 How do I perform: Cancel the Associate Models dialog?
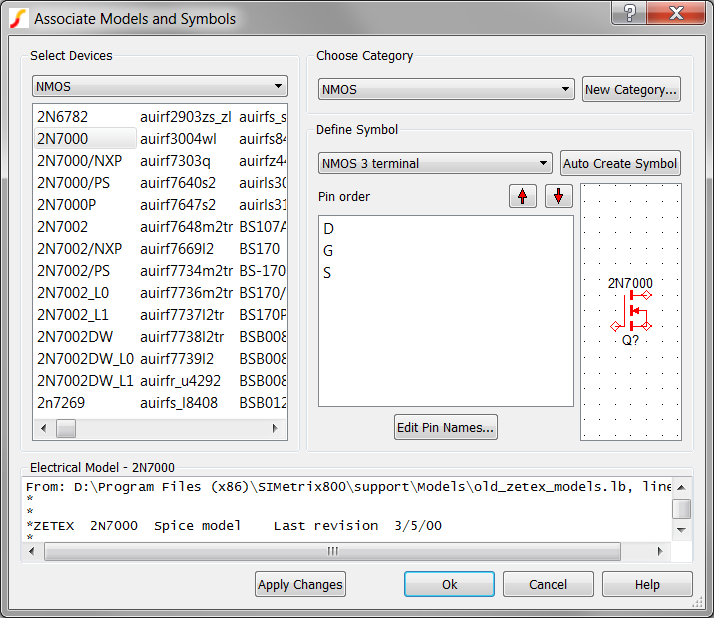[548, 584]
